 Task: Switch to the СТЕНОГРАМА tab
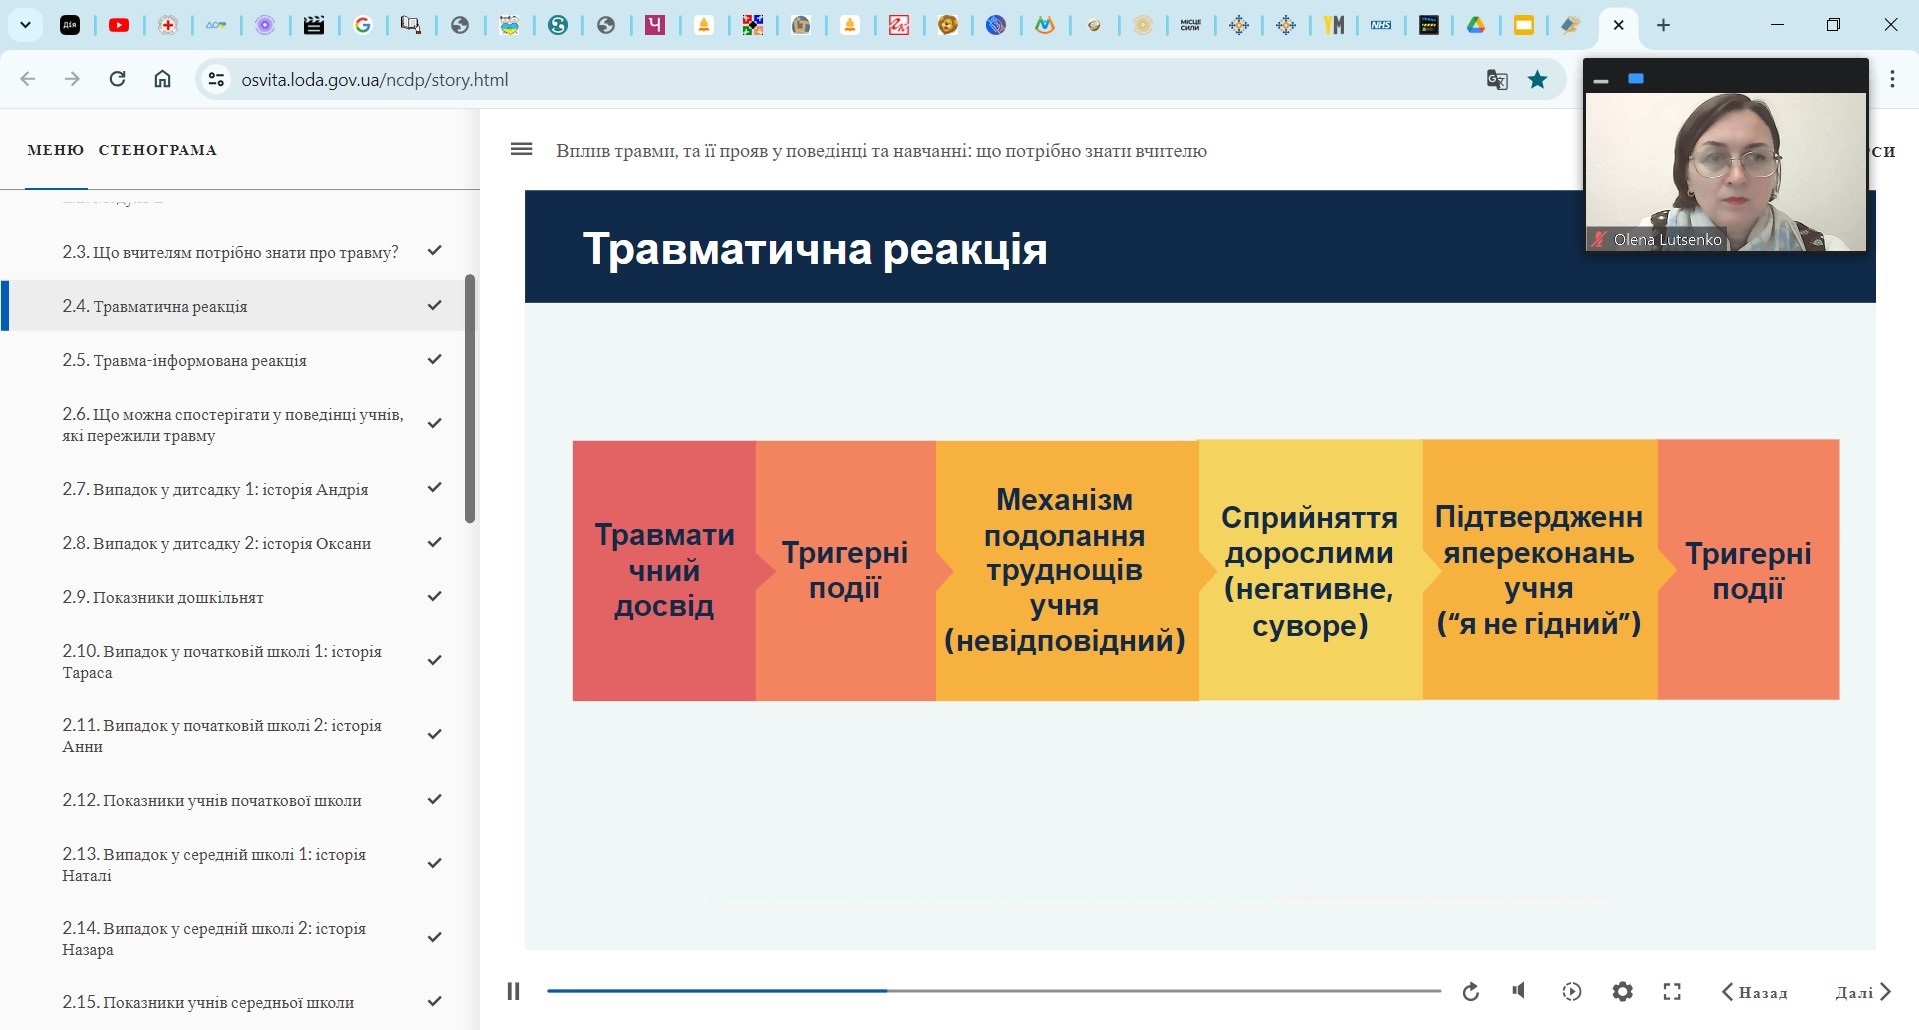click(x=157, y=150)
